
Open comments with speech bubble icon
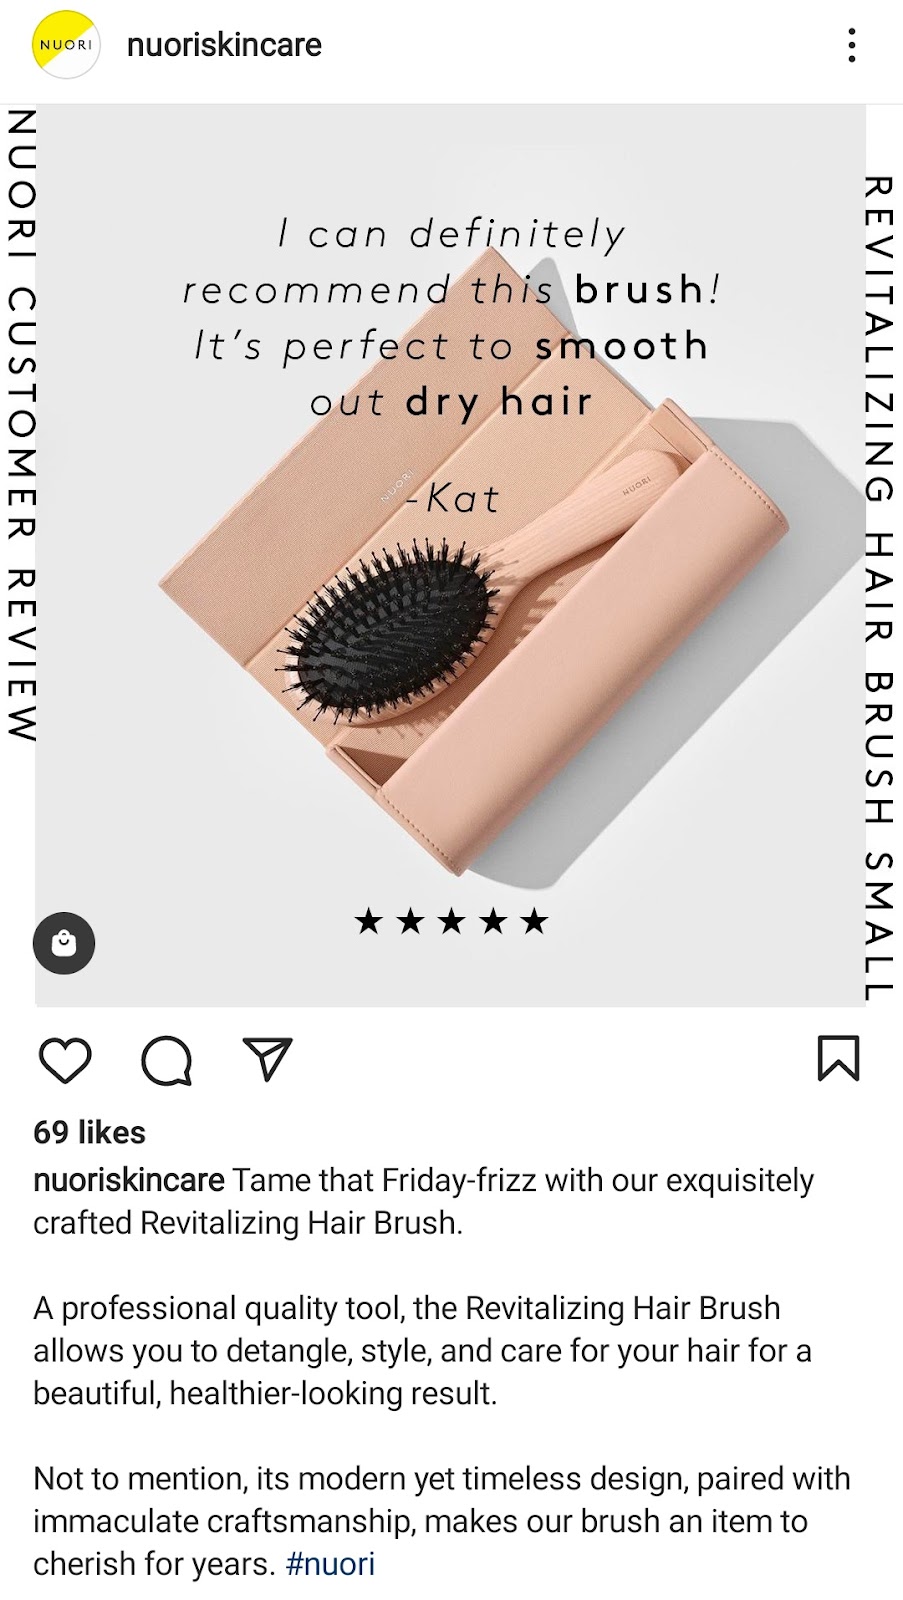[x=166, y=1060]
